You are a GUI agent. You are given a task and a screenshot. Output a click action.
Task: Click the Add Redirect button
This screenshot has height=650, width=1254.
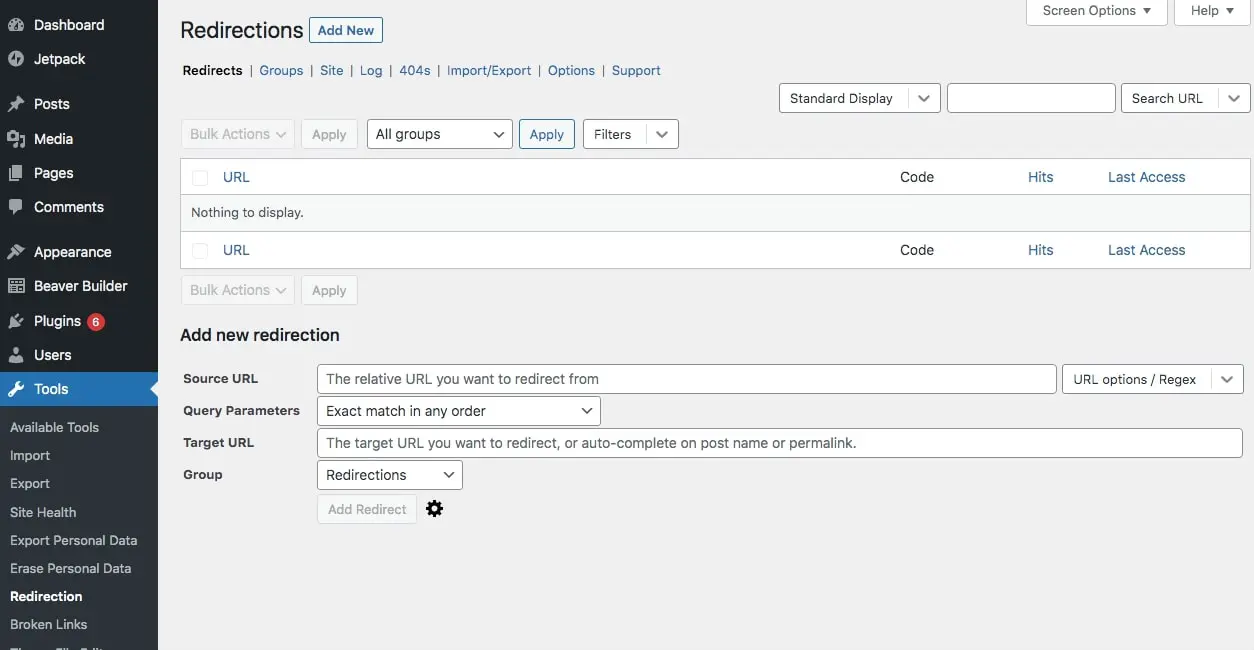point(367,509)
